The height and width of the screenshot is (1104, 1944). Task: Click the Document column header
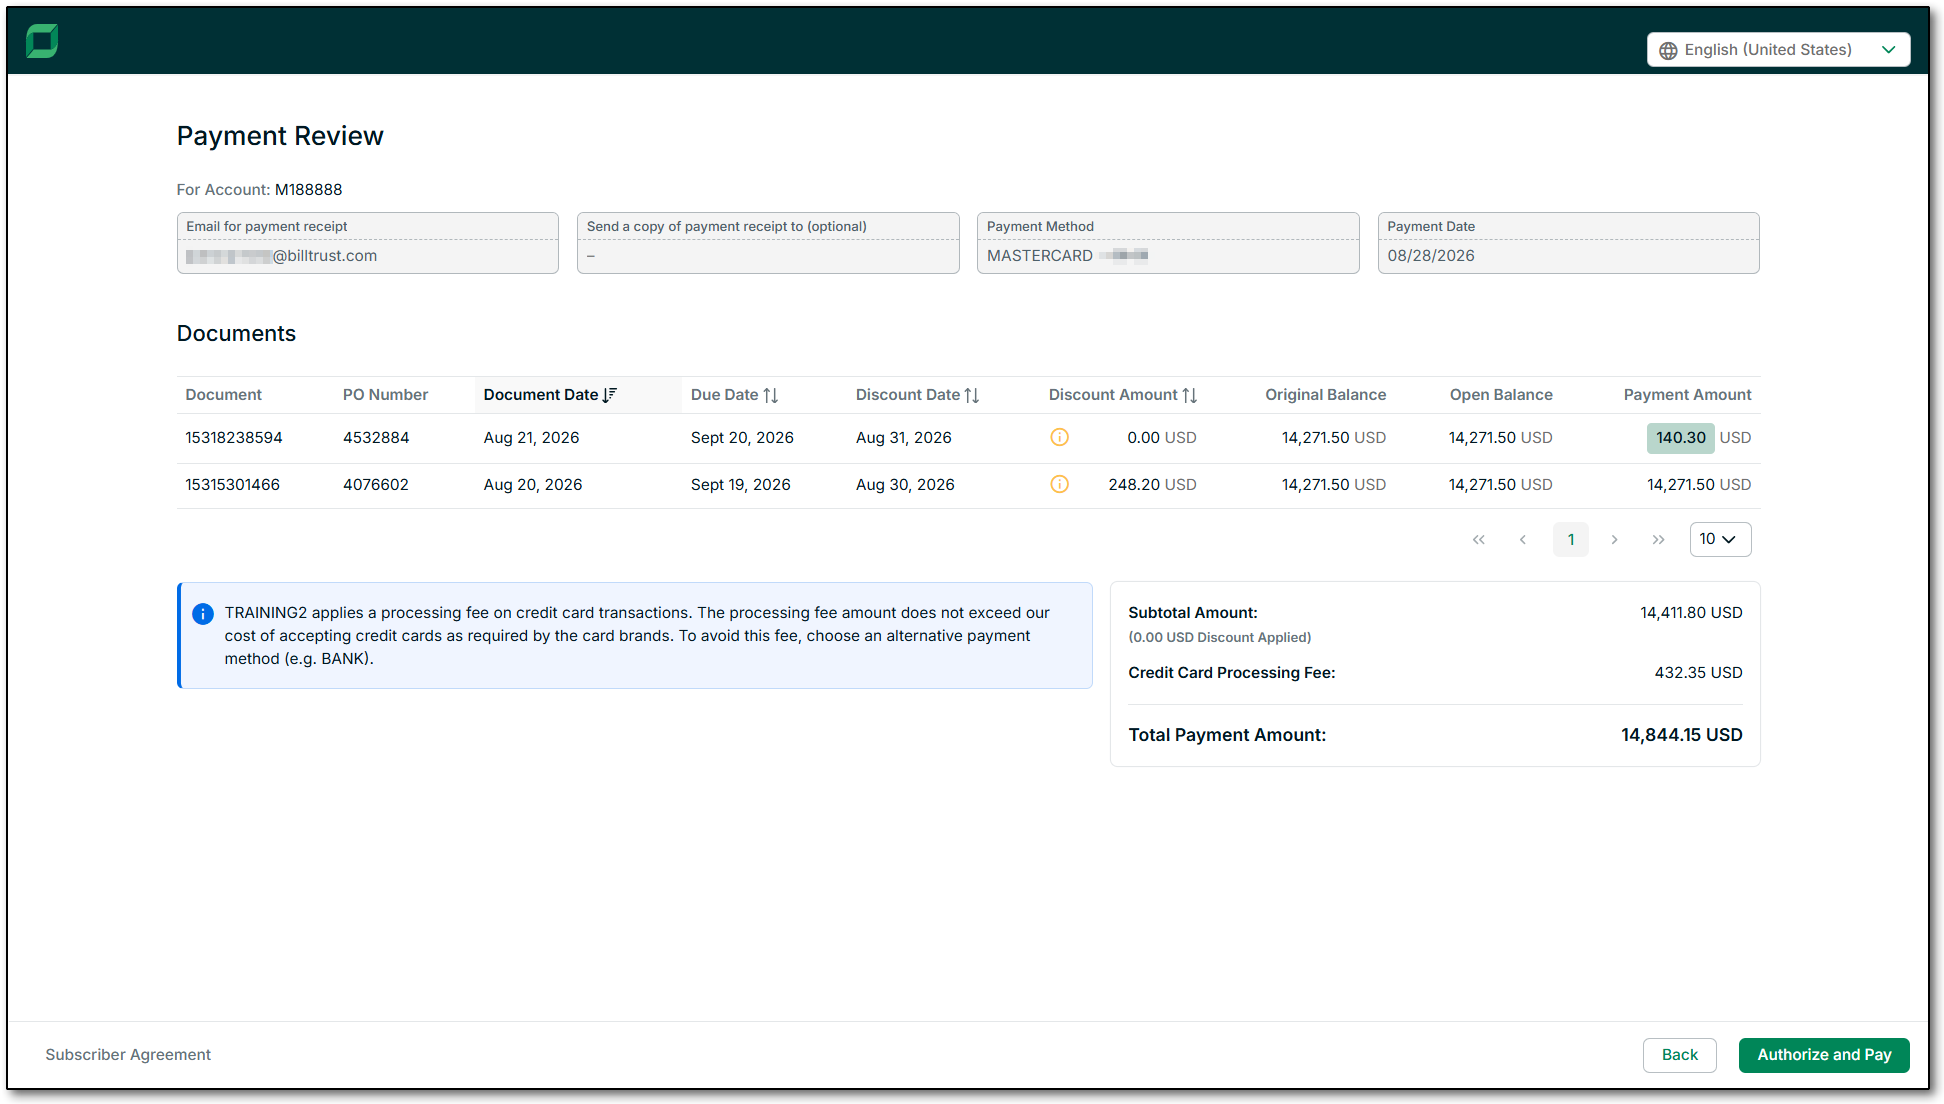point(223,395)
